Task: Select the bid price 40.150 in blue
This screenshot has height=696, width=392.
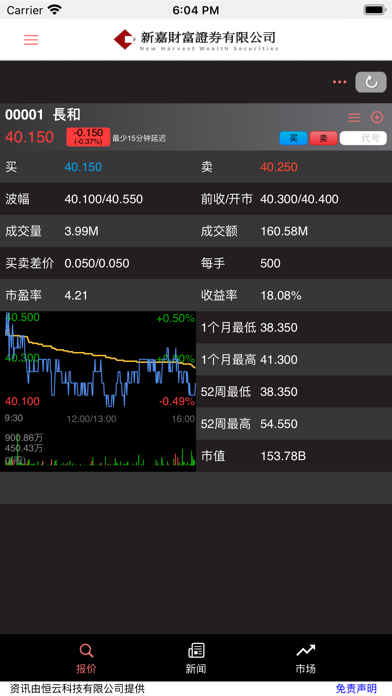Action: pyautogui.click(x=83, y=167)
